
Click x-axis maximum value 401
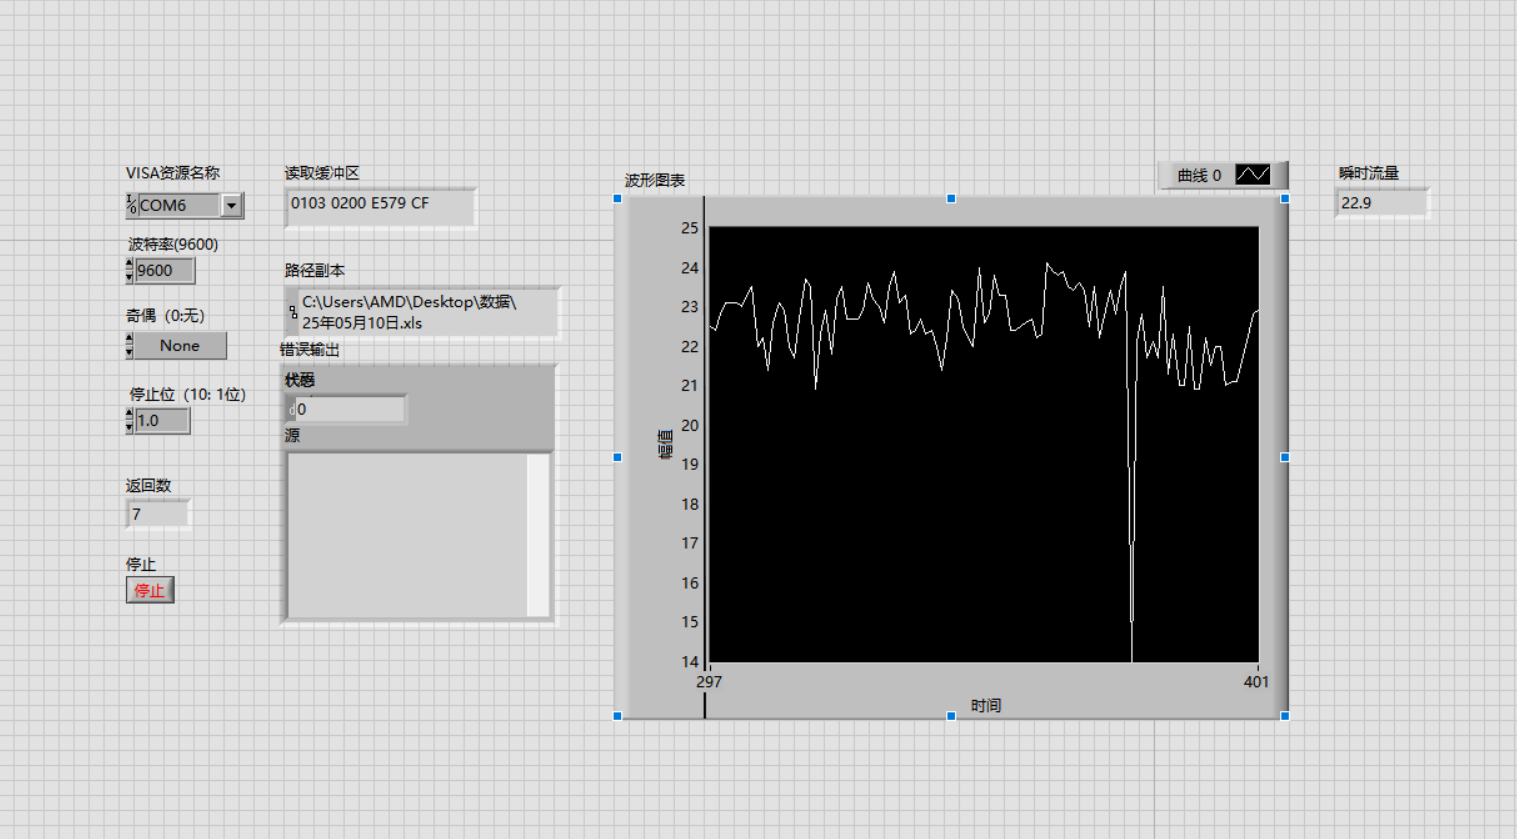pyautogui.click(x=1256, y=682)
